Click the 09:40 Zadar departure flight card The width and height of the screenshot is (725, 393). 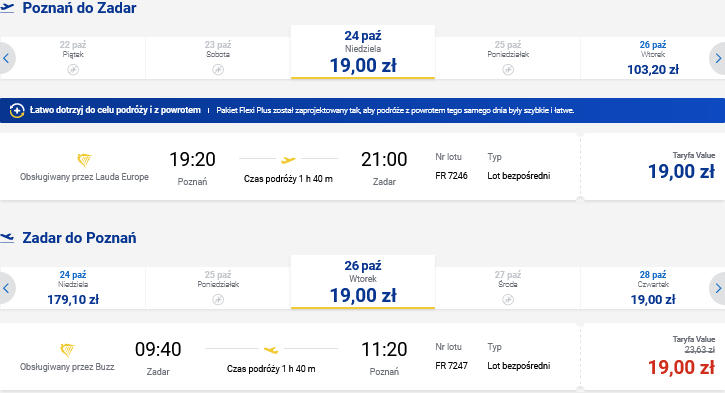tap(290, 356)
